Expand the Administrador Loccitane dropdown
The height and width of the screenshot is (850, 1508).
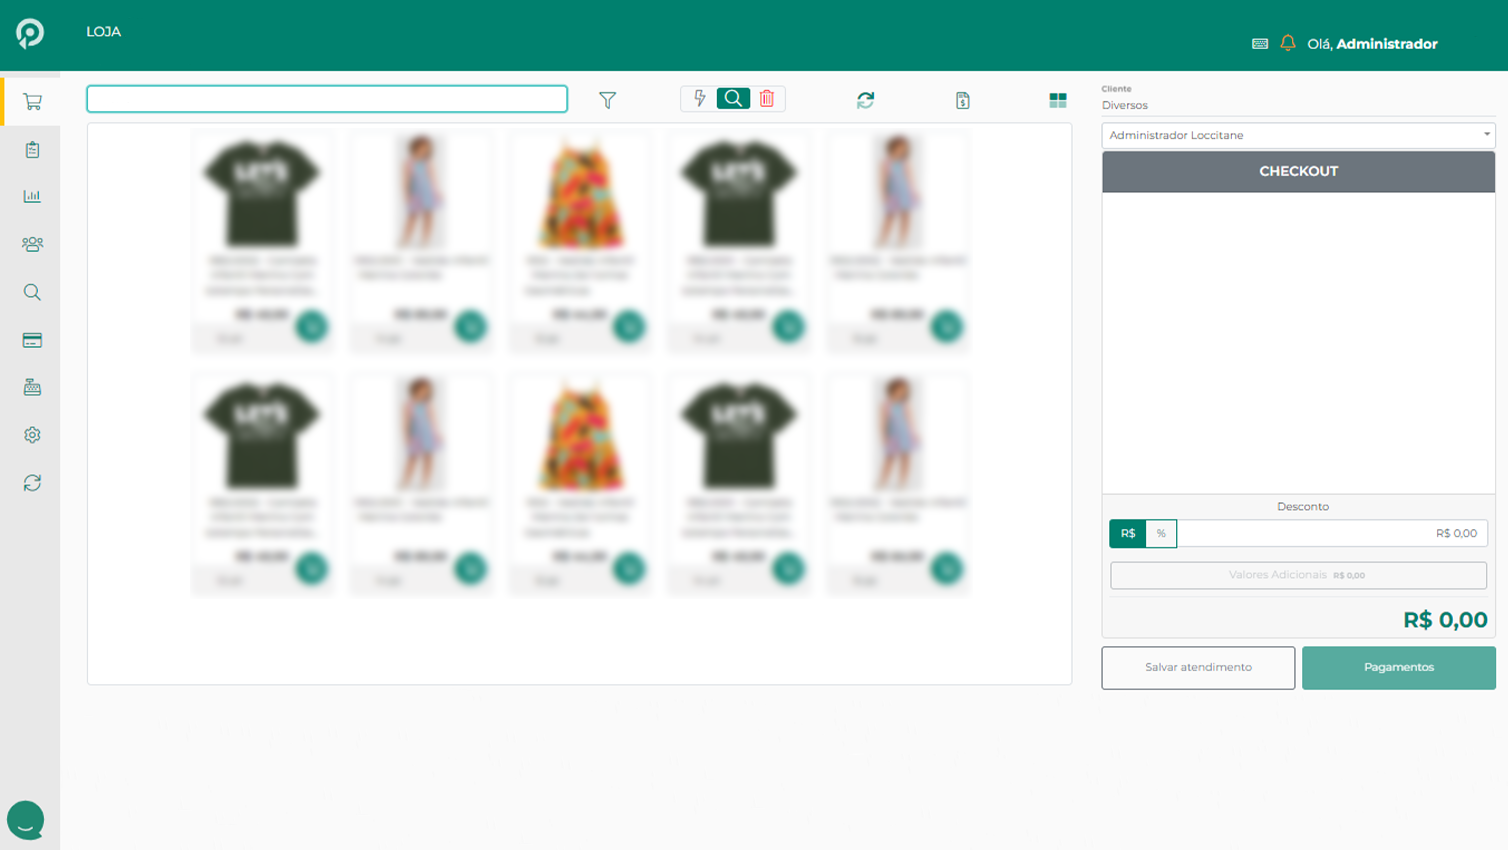tap(1298, 135)
